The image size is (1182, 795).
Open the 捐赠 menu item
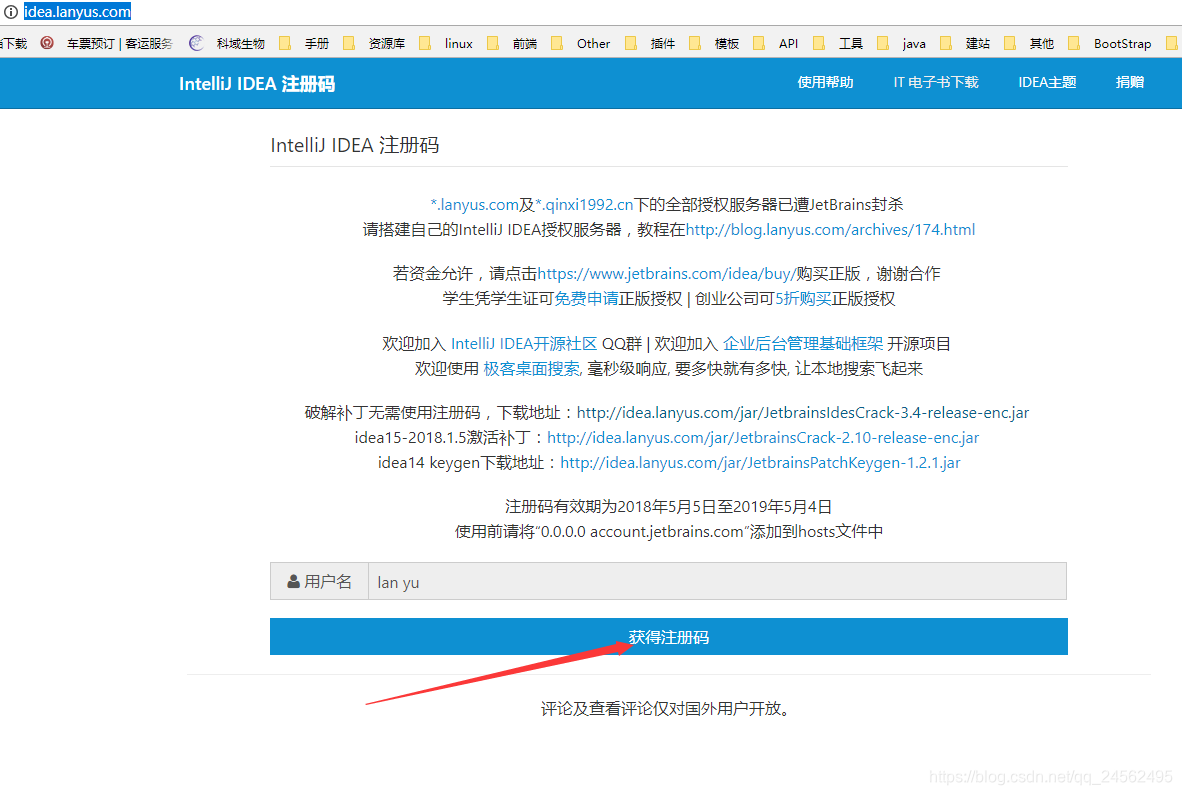coord(1129,82)
